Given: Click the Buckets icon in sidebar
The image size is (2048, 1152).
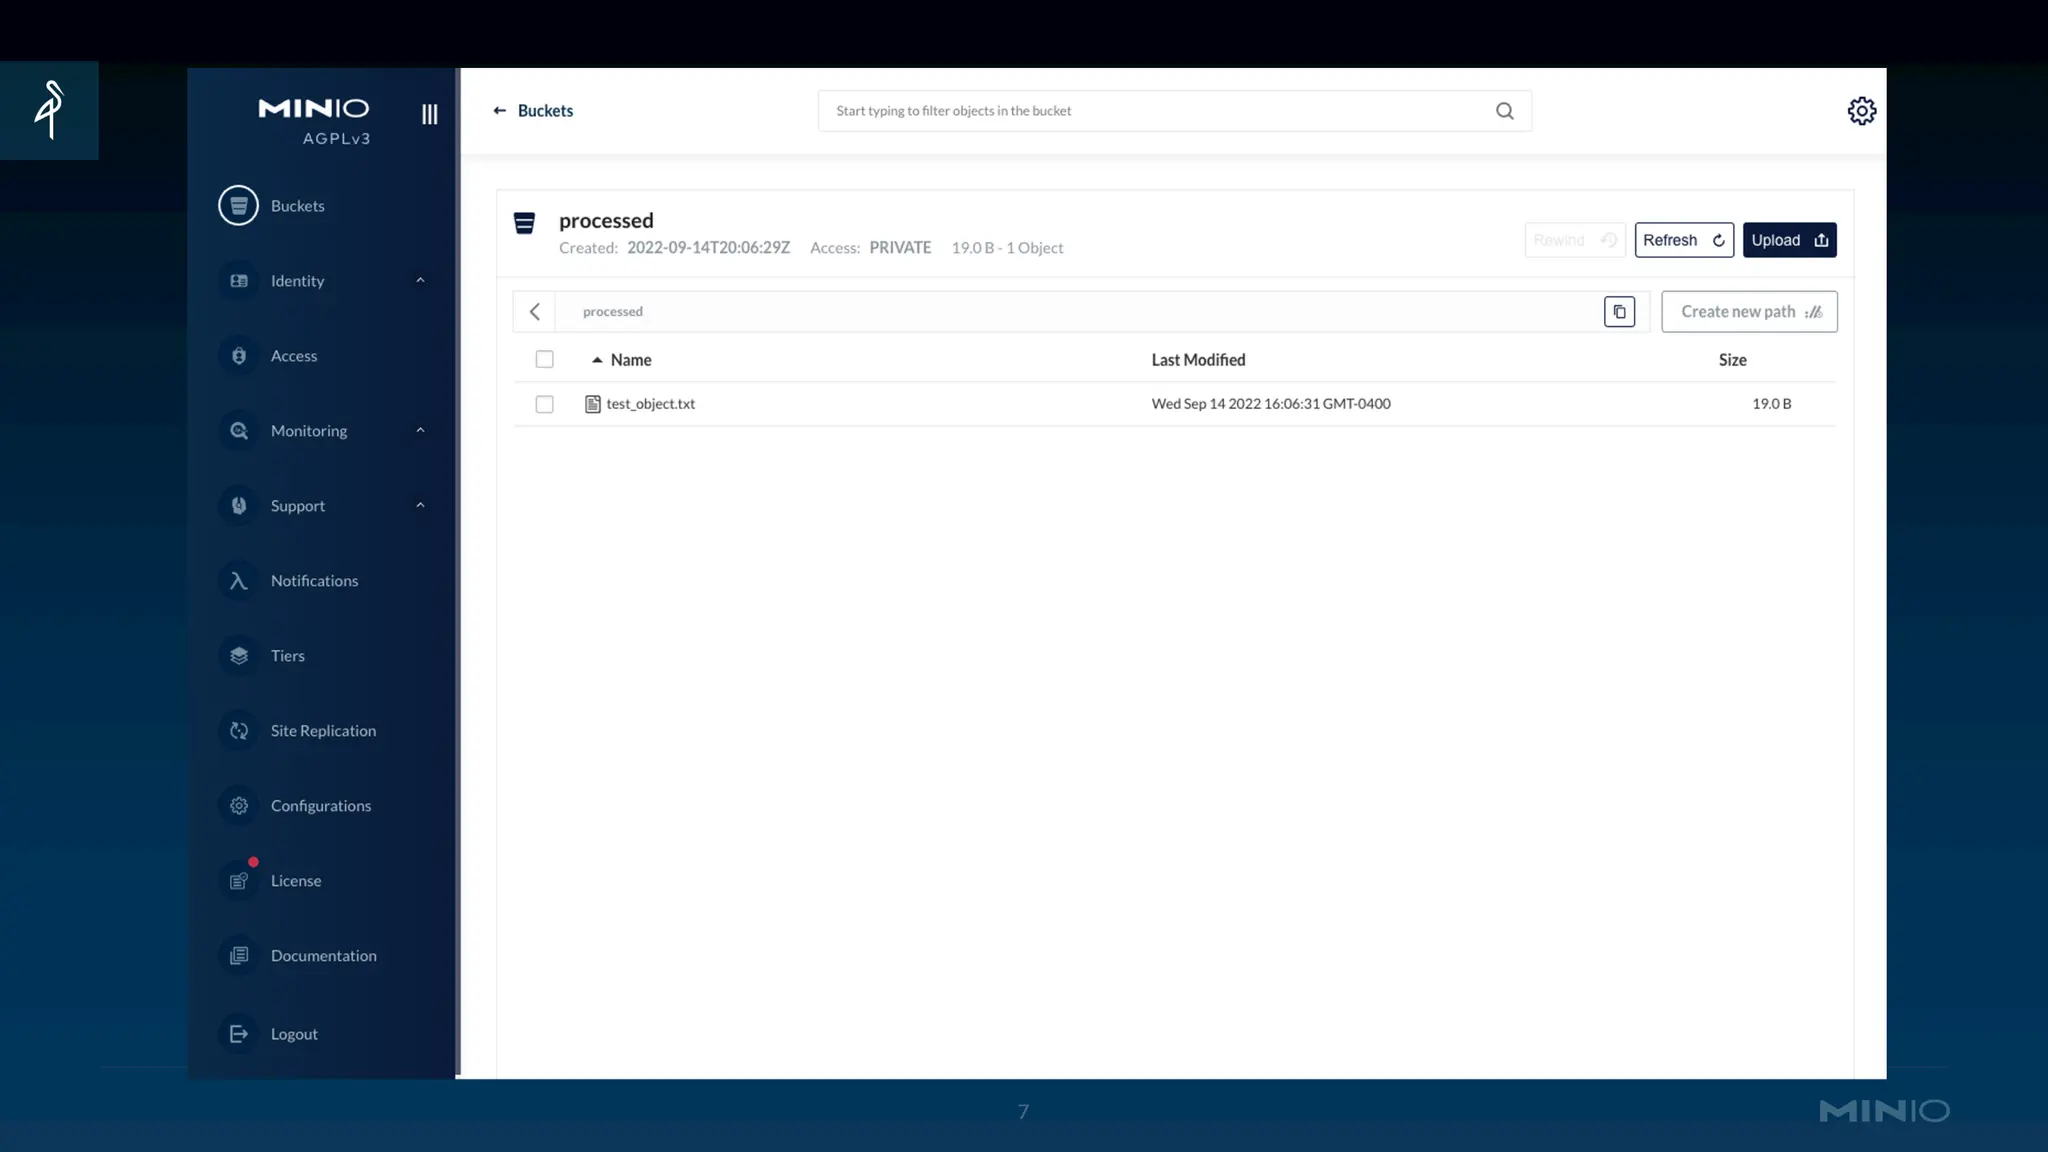Looking at the screenshot, I should (238, 206).
